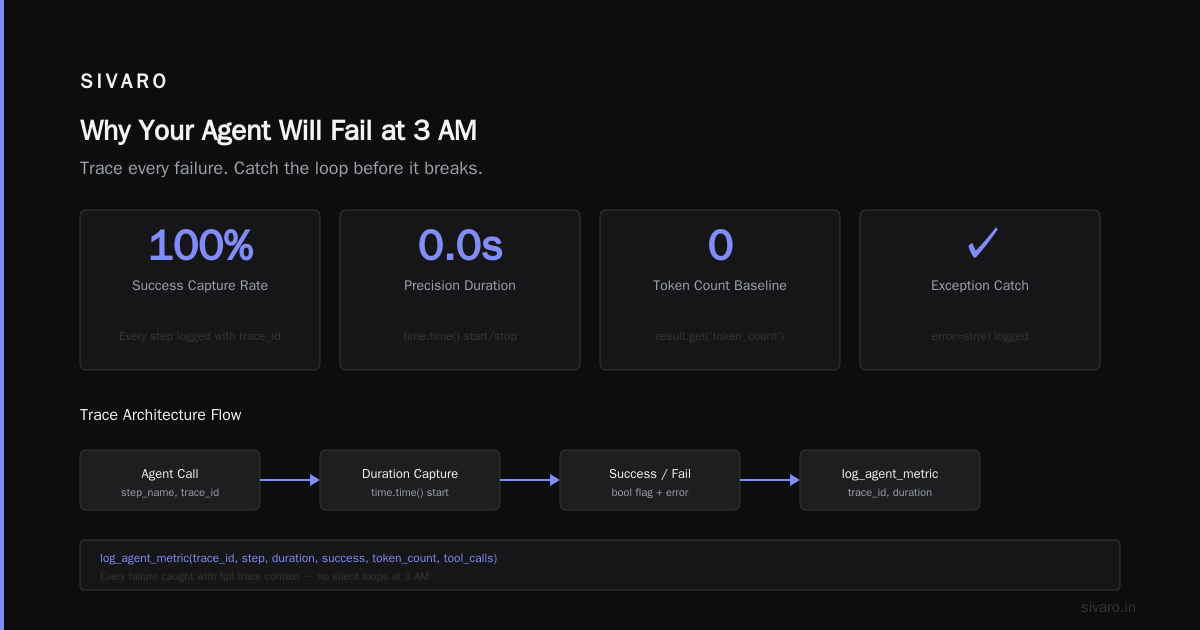Click the 'Precision Duration' label

coord(460,286)
